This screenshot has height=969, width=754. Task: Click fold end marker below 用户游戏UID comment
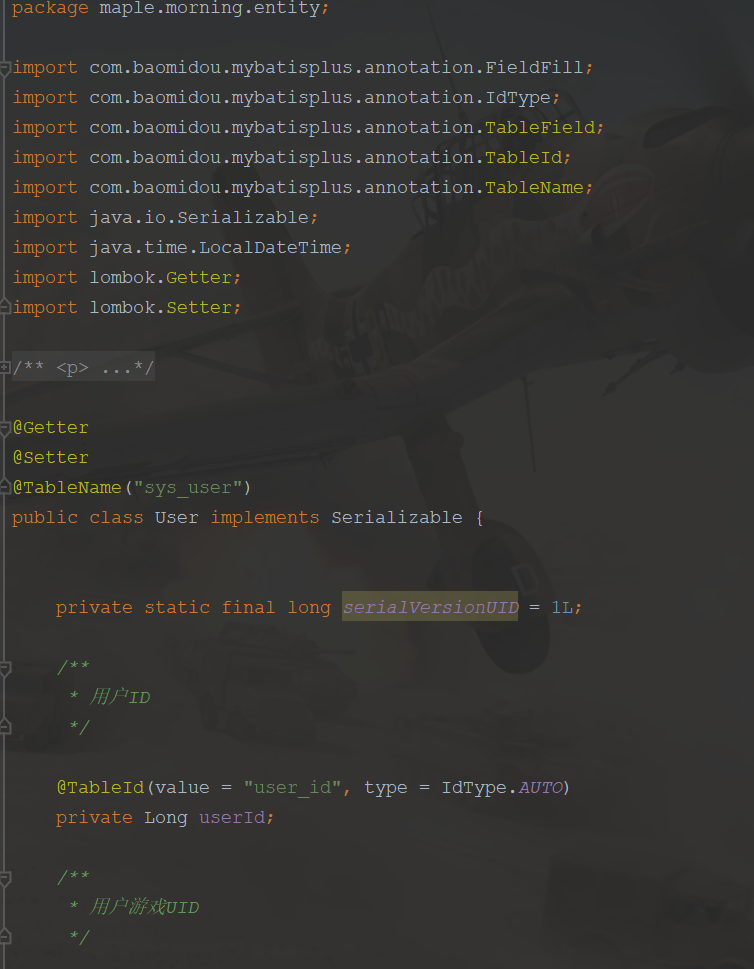[5, 937]
